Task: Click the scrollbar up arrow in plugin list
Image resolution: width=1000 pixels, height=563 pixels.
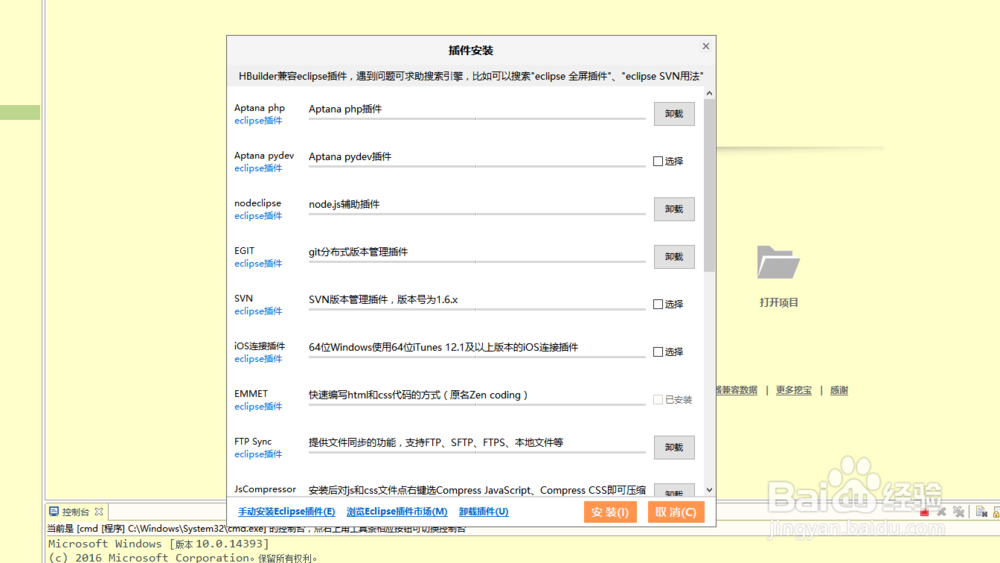Action: (x=709, y=93)
